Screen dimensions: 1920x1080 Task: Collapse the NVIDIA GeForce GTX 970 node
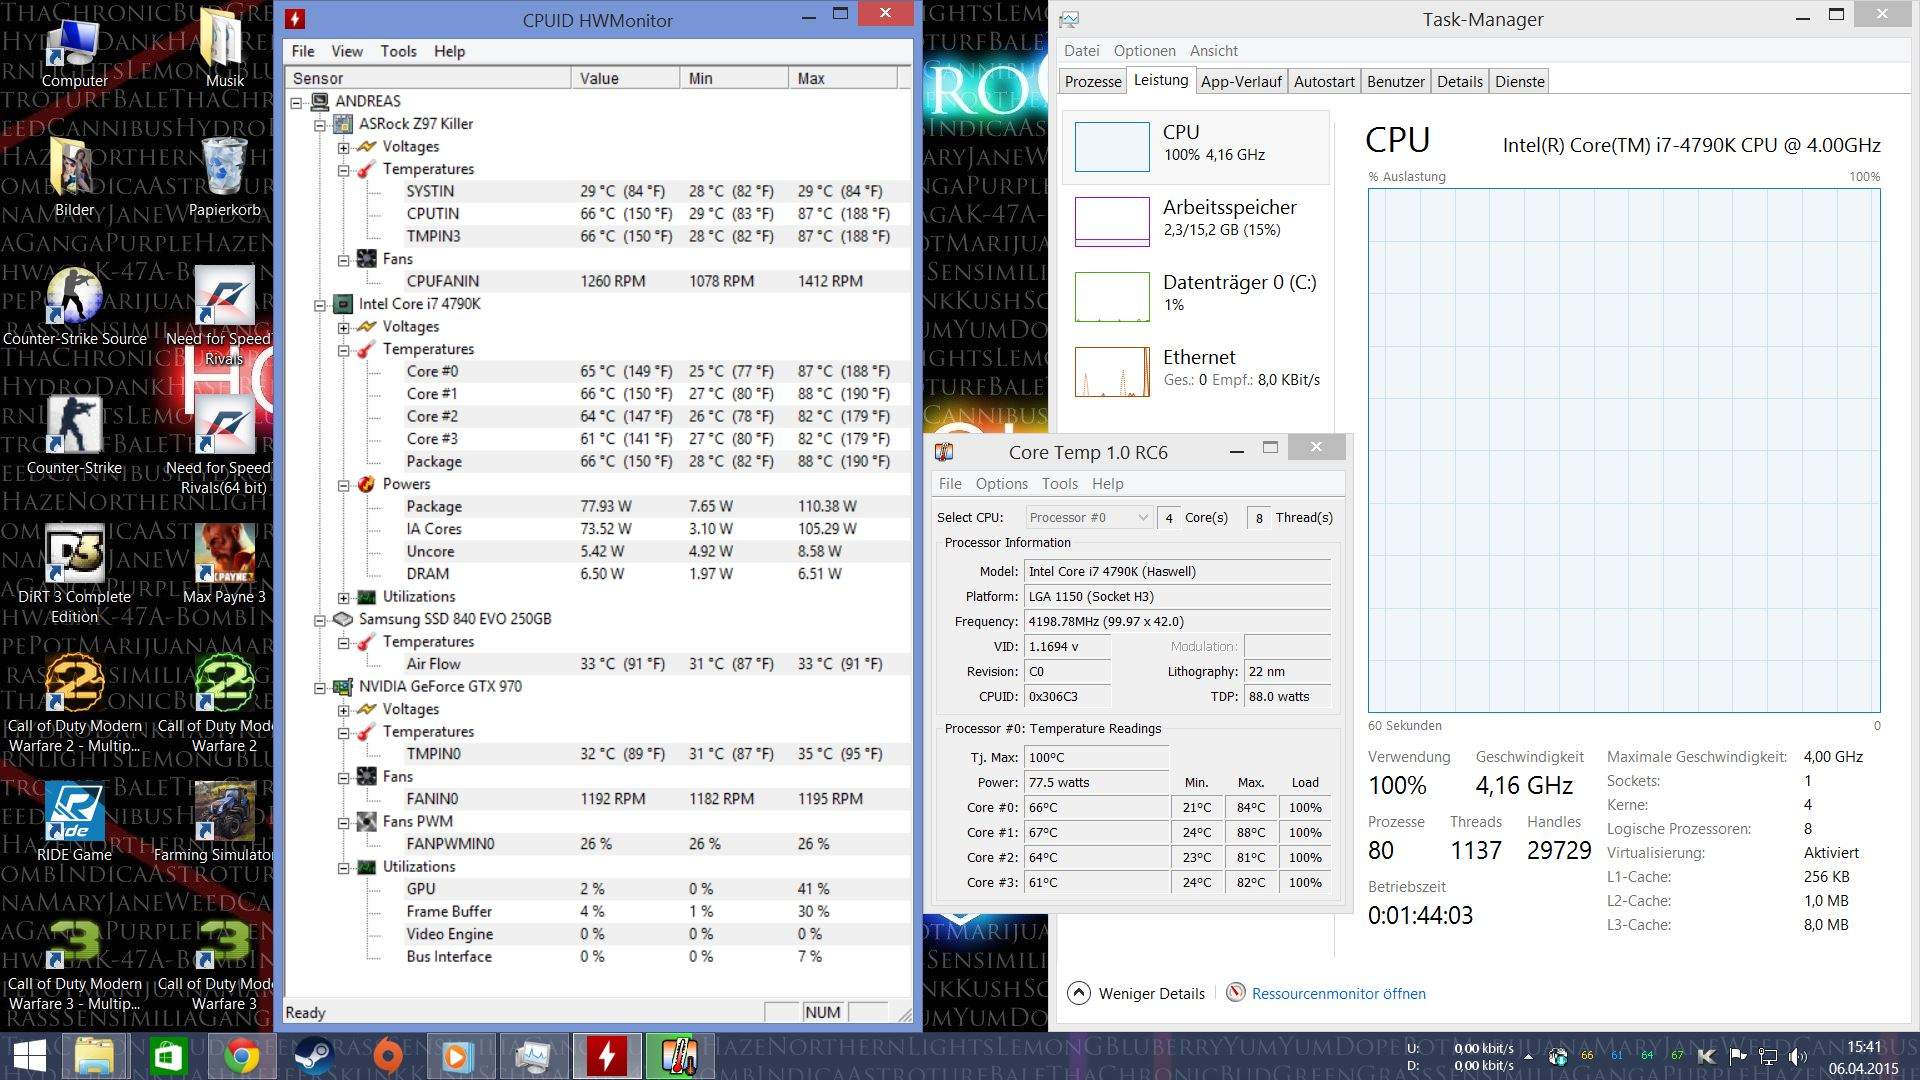(320, 687)
